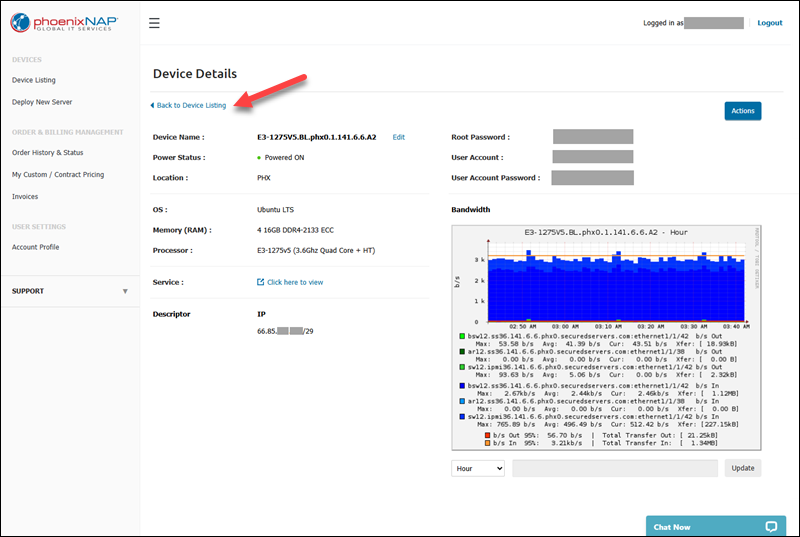Open Invoices in sidebar
Image resolution: width=800 pixels, height=537 pixels.
click(25, 196)
